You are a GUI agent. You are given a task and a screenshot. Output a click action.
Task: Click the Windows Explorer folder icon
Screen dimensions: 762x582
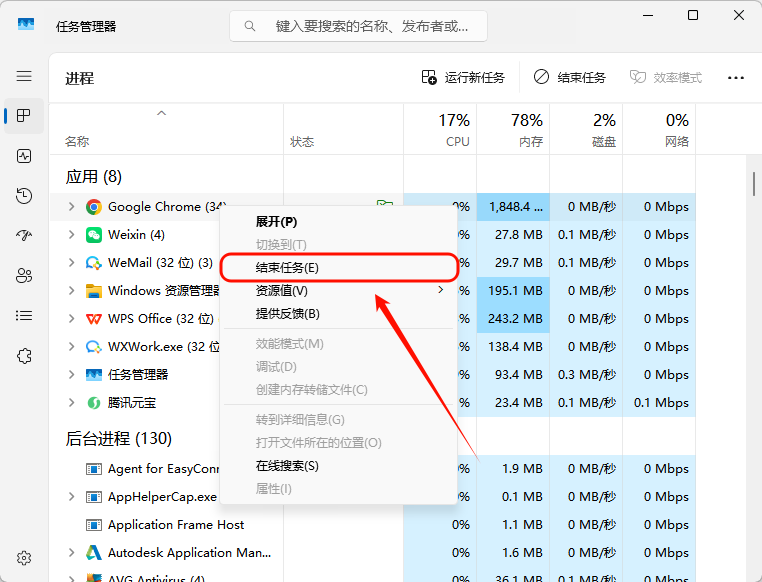click(x=94, y=291)
